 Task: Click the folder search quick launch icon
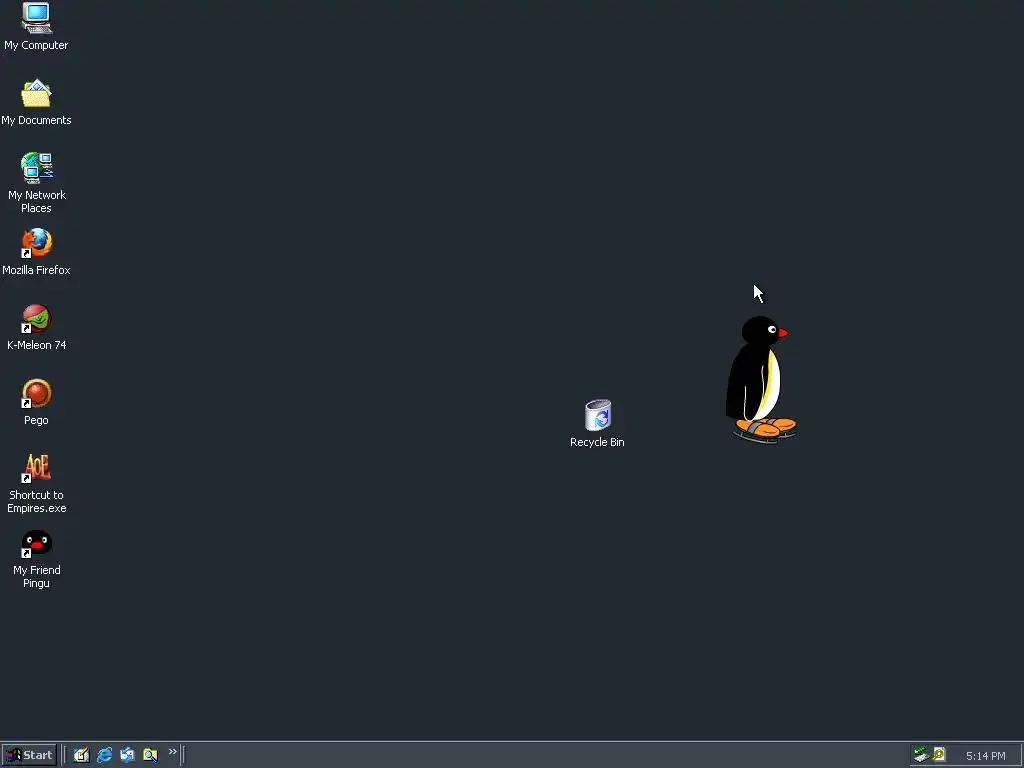150,755
